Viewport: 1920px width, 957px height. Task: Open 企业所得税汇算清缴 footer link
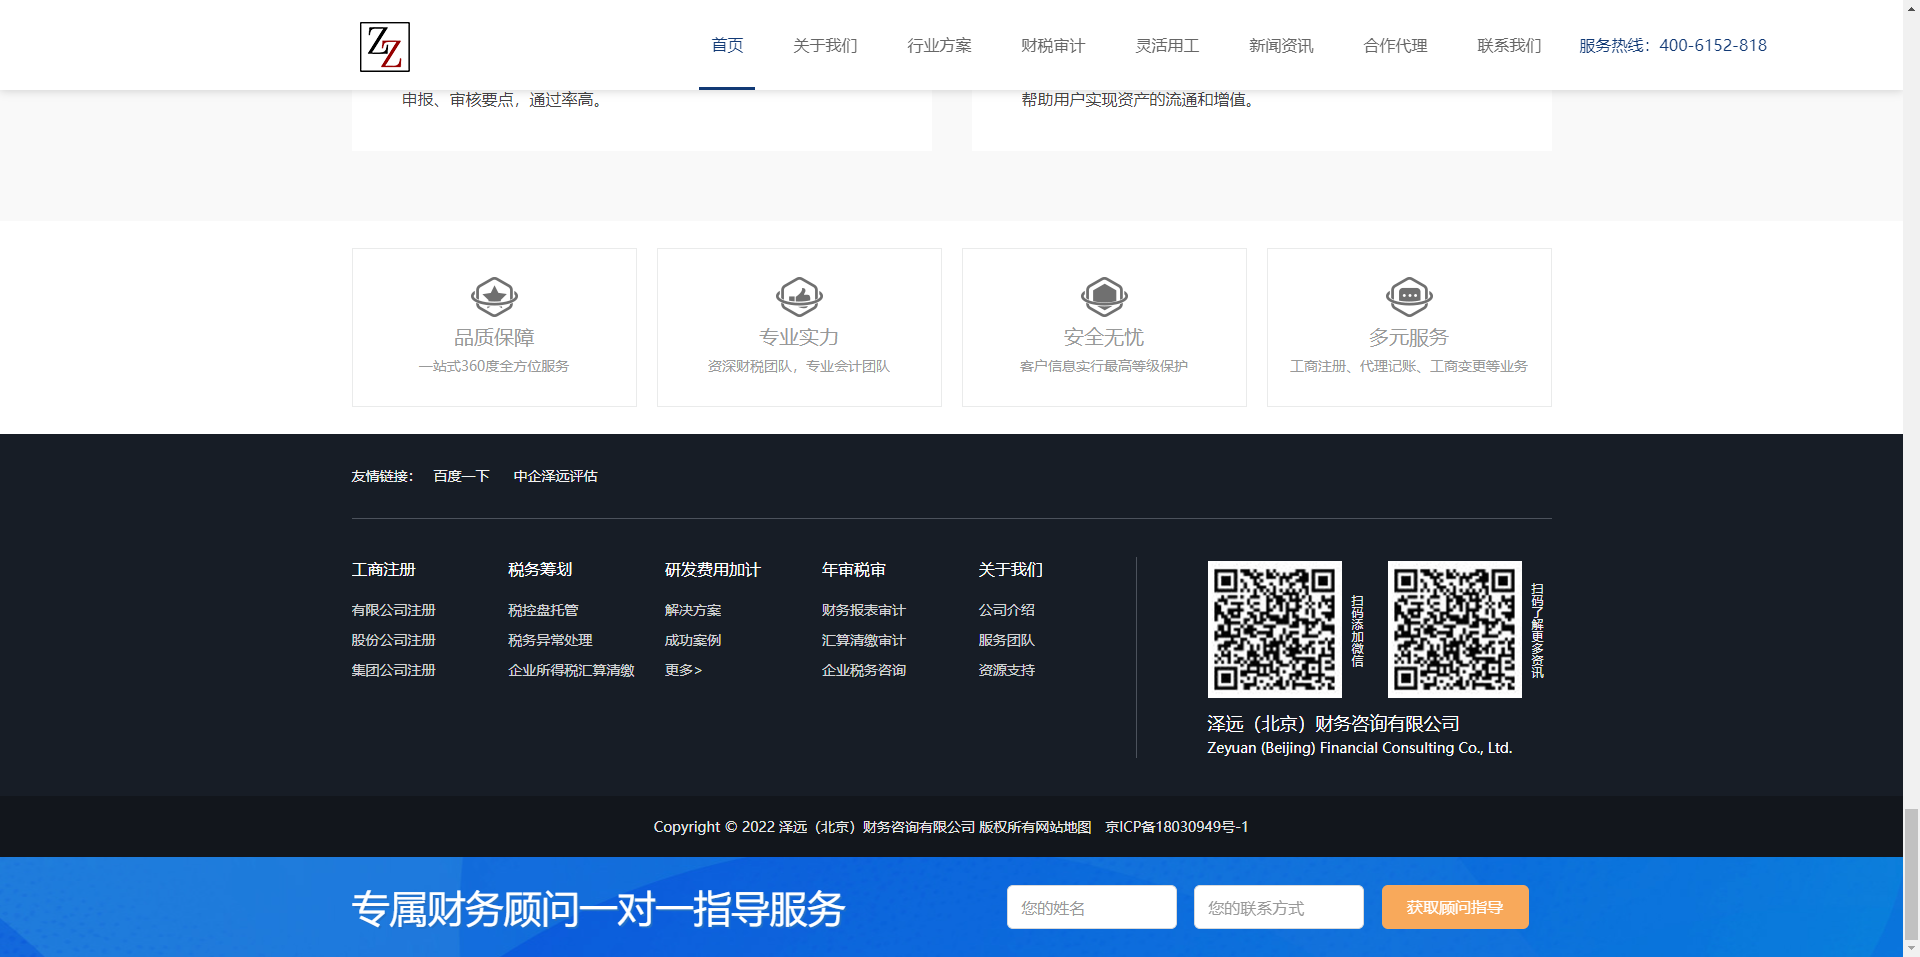pyautogui.click(x=571, y=670)
